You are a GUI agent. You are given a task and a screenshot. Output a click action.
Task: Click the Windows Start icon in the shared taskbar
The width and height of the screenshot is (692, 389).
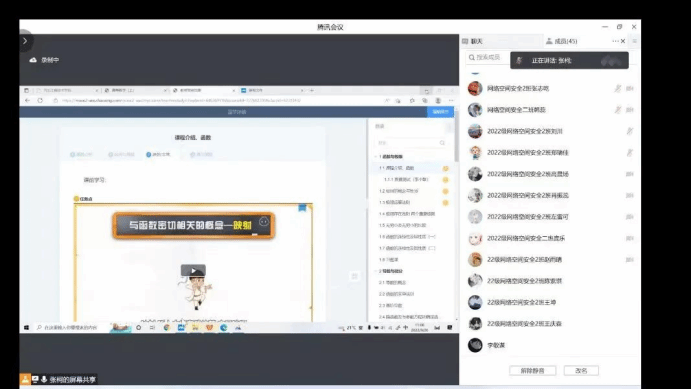26,328
